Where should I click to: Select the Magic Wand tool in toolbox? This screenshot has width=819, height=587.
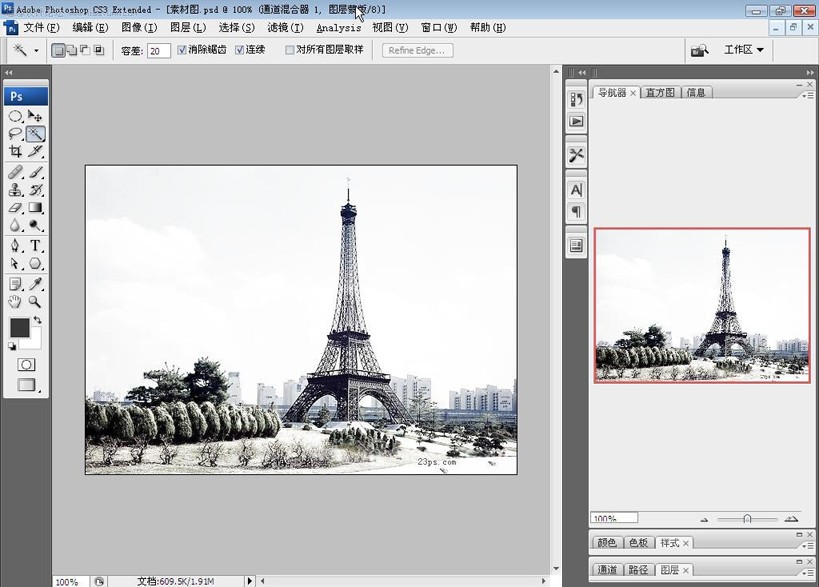point(35,134)
